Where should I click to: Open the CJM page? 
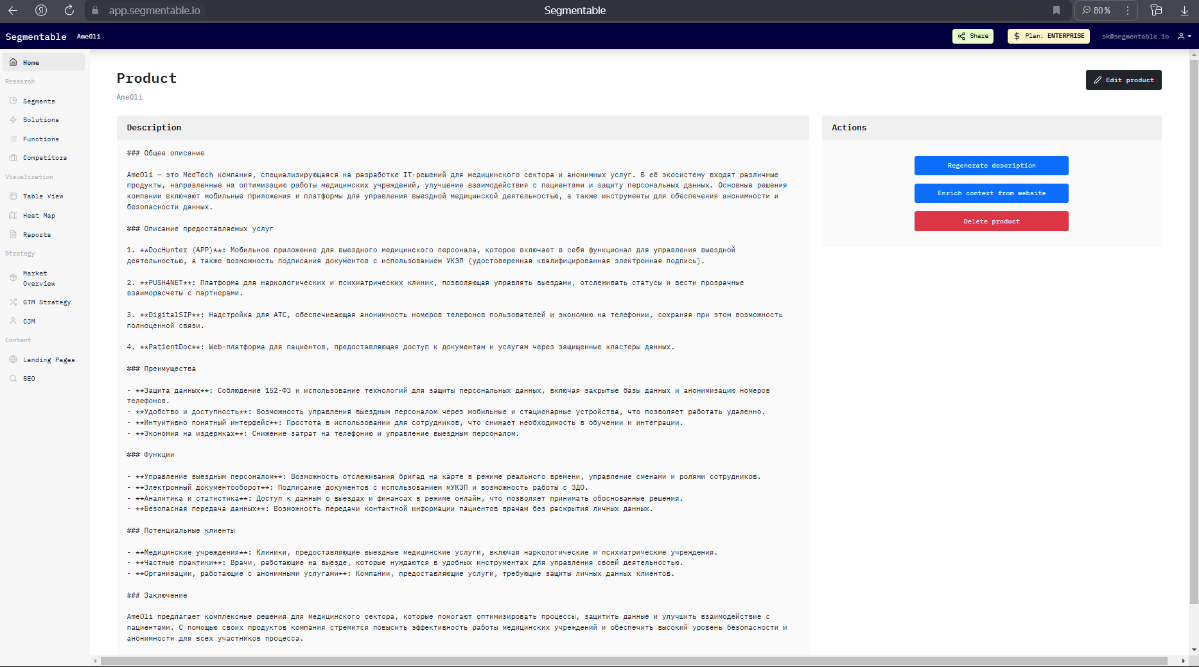point(29,321)
